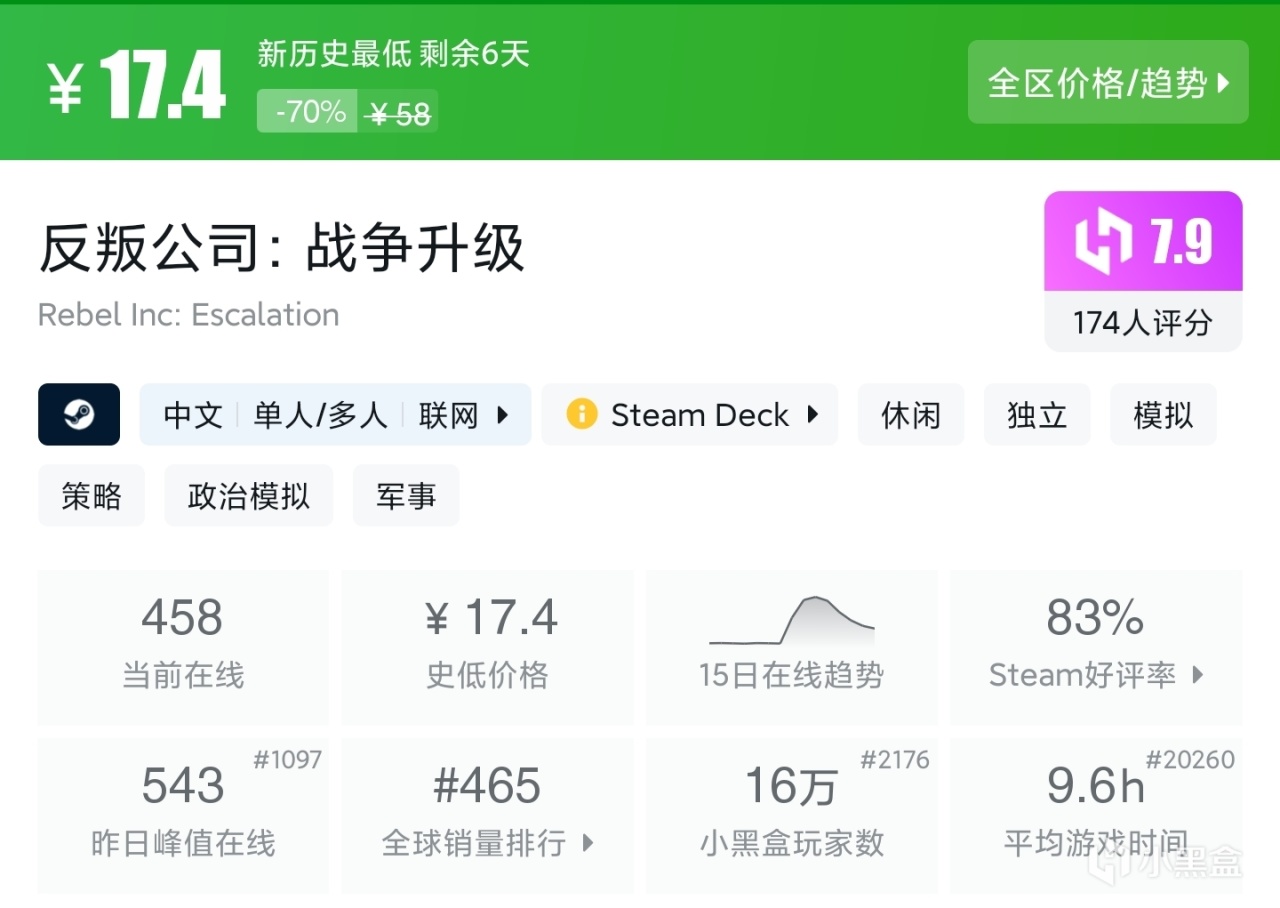Image resolution: width=1280 pixels, height=908 pixels.
Task: Expand the 联网 network modes list
Action: (462, 414)
